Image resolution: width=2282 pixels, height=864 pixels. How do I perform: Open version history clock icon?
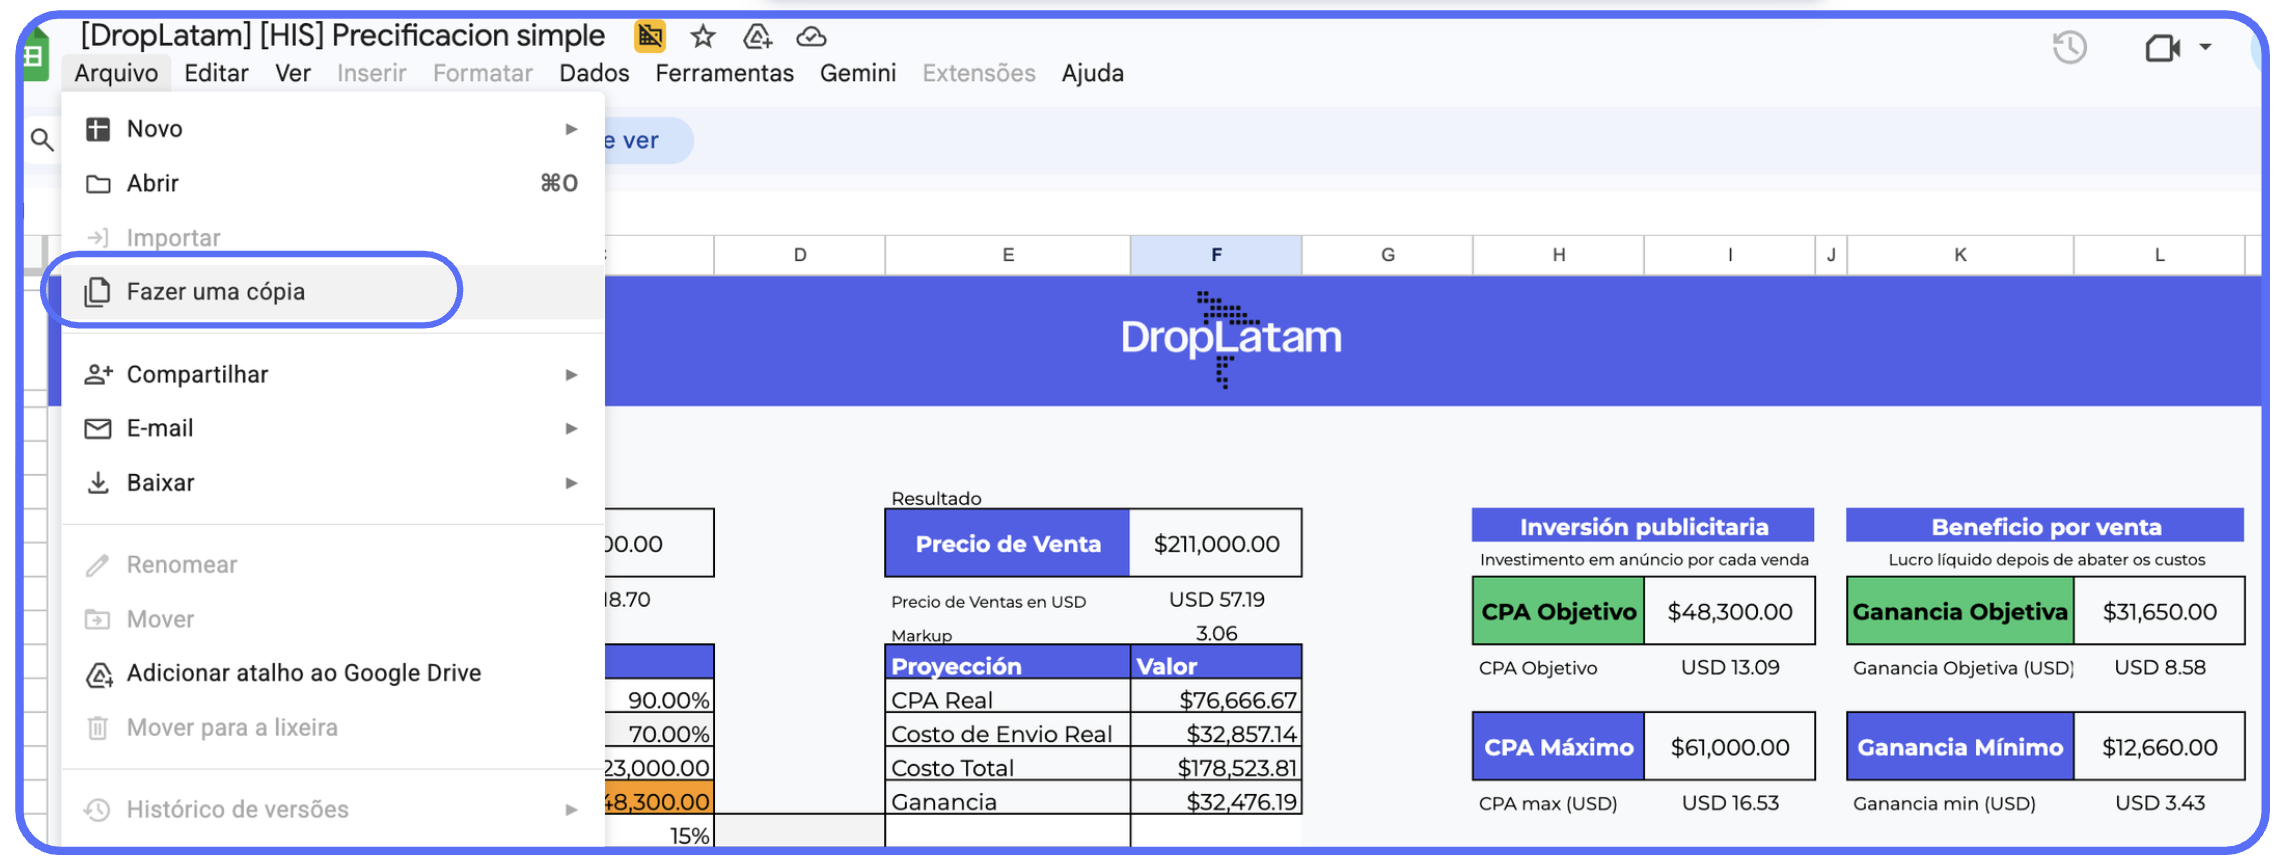click(2069, 47)
